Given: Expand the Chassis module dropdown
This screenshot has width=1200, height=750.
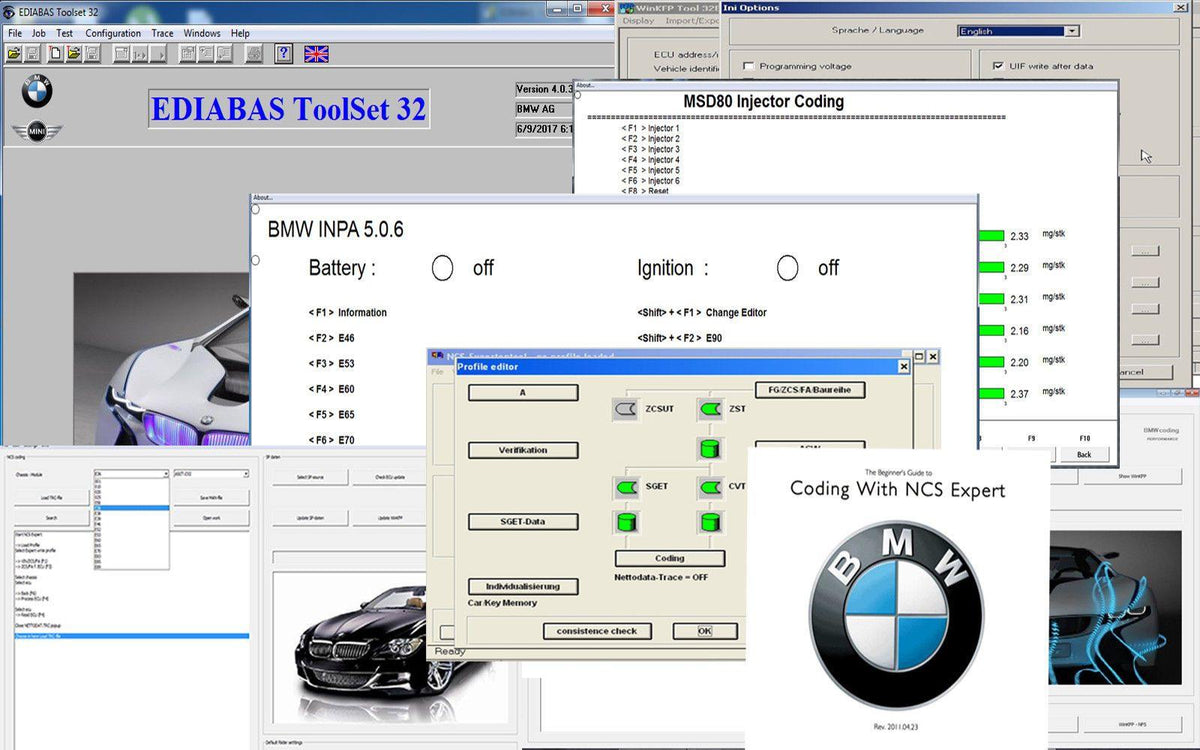Looking at the screenshot, I should coord(164,474).
